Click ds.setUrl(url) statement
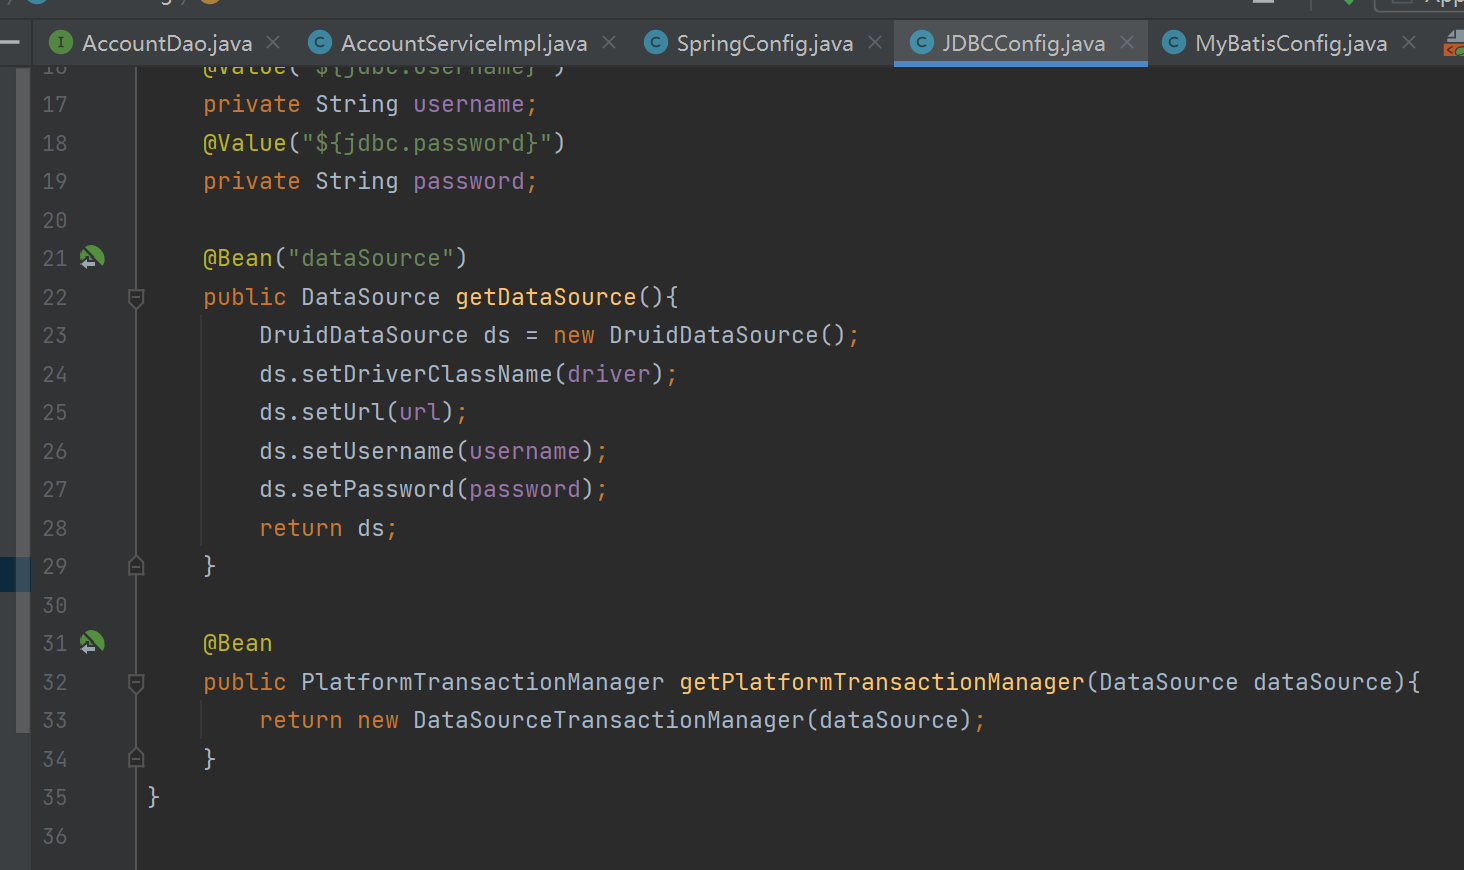The width and height of the screenshot is (1464, 870). [x=363, y=412]
